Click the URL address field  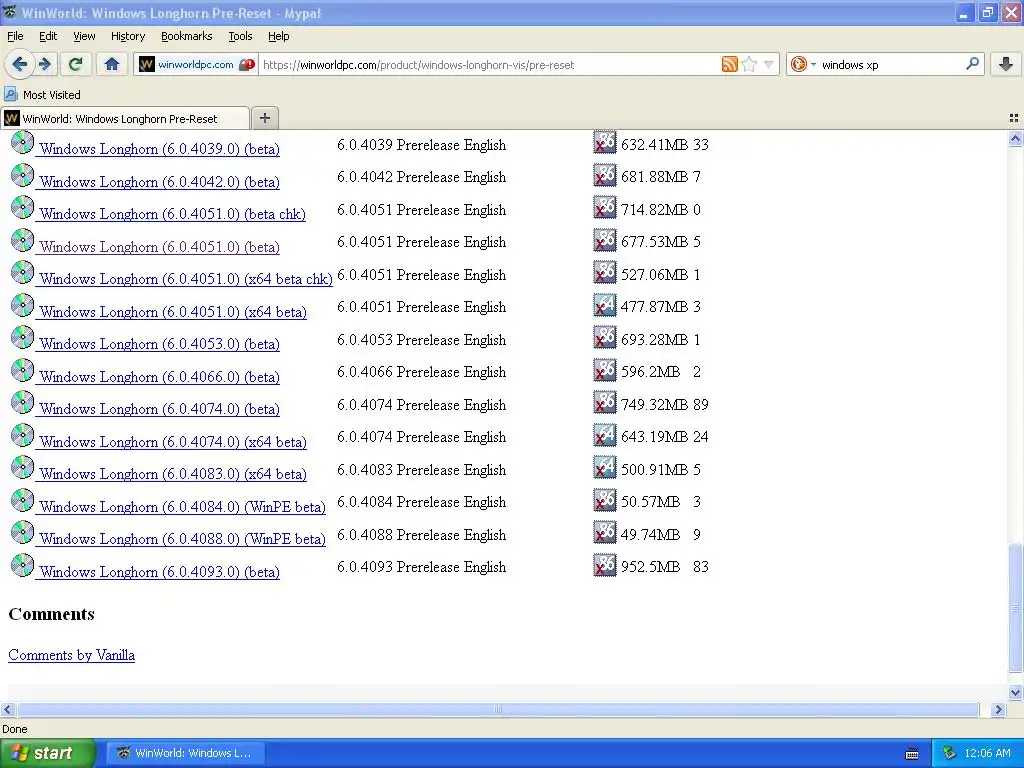490,65
